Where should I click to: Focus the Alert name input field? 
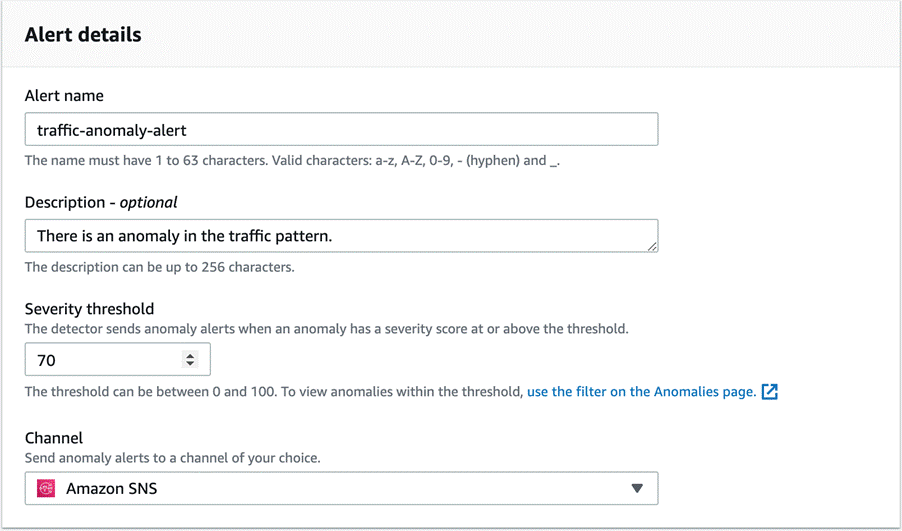click(x=341, y=130)
